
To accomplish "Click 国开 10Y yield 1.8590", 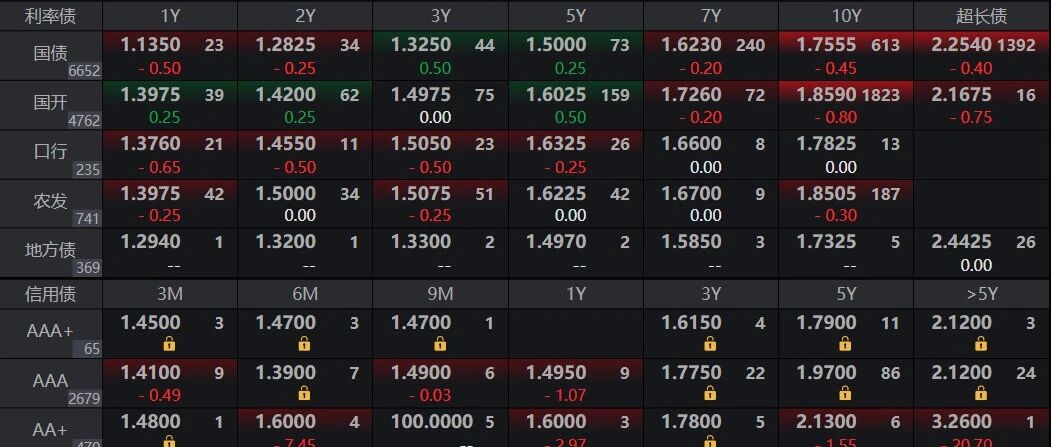I will tap(826, 94).
